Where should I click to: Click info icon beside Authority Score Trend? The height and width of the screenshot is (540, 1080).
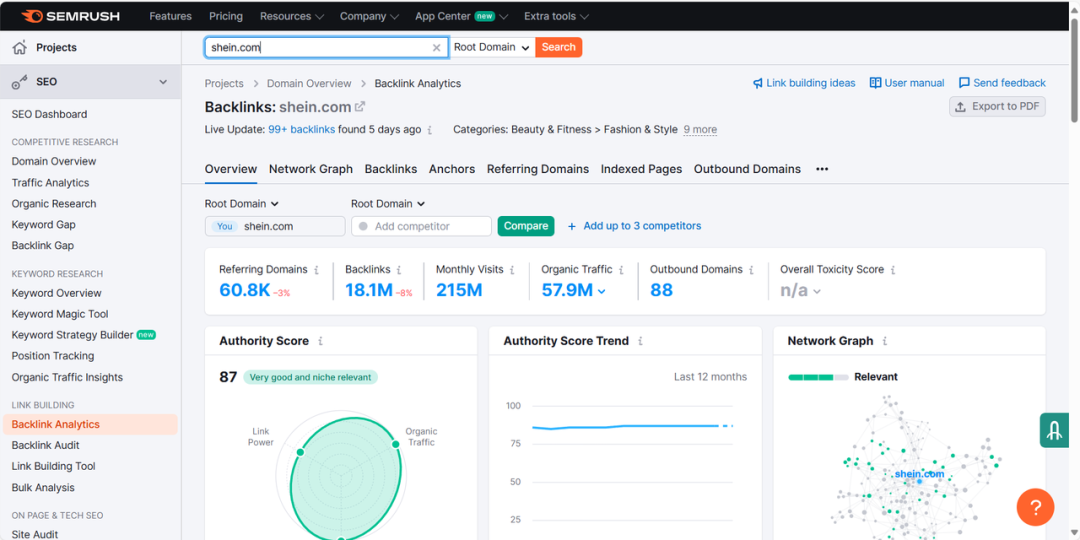pyautogui.click(x=641, y=341)
